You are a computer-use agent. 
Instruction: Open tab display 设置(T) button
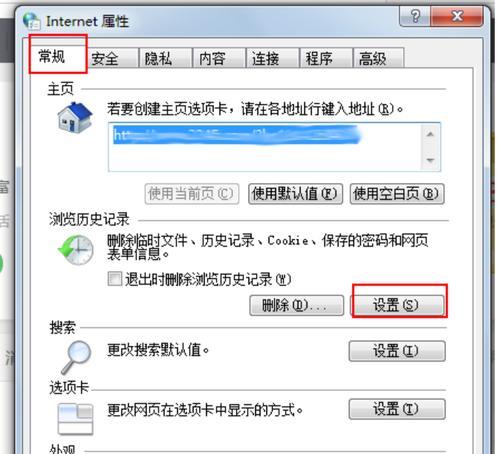[x=397, y=409]
